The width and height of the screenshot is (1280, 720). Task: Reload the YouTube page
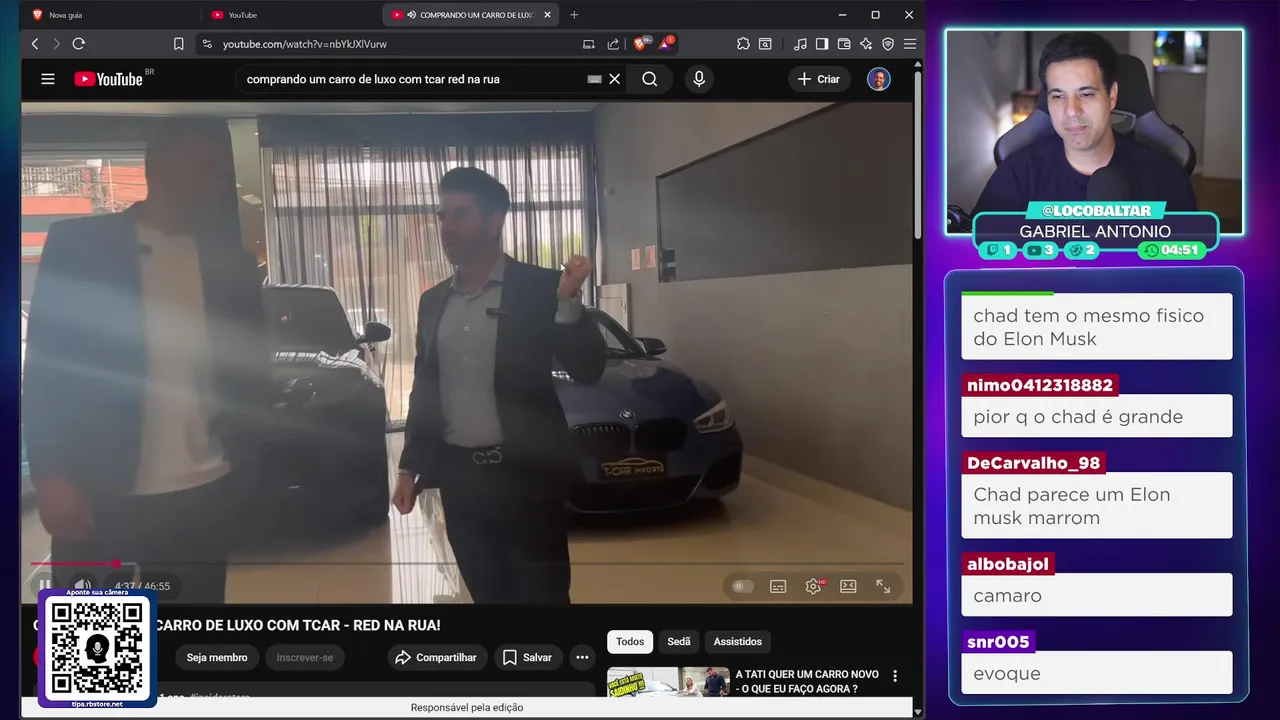click(x=79, y=44)
